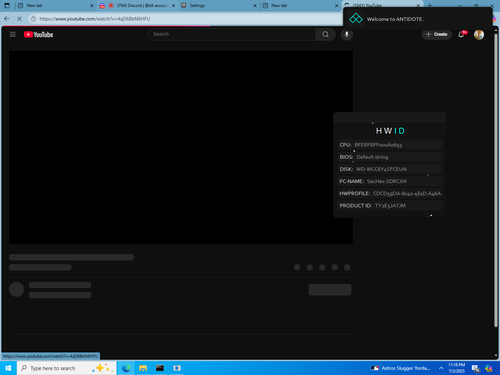Open the Windows Start menu
The width and height of the screenshot is (500, 375).
coord(8,368)
